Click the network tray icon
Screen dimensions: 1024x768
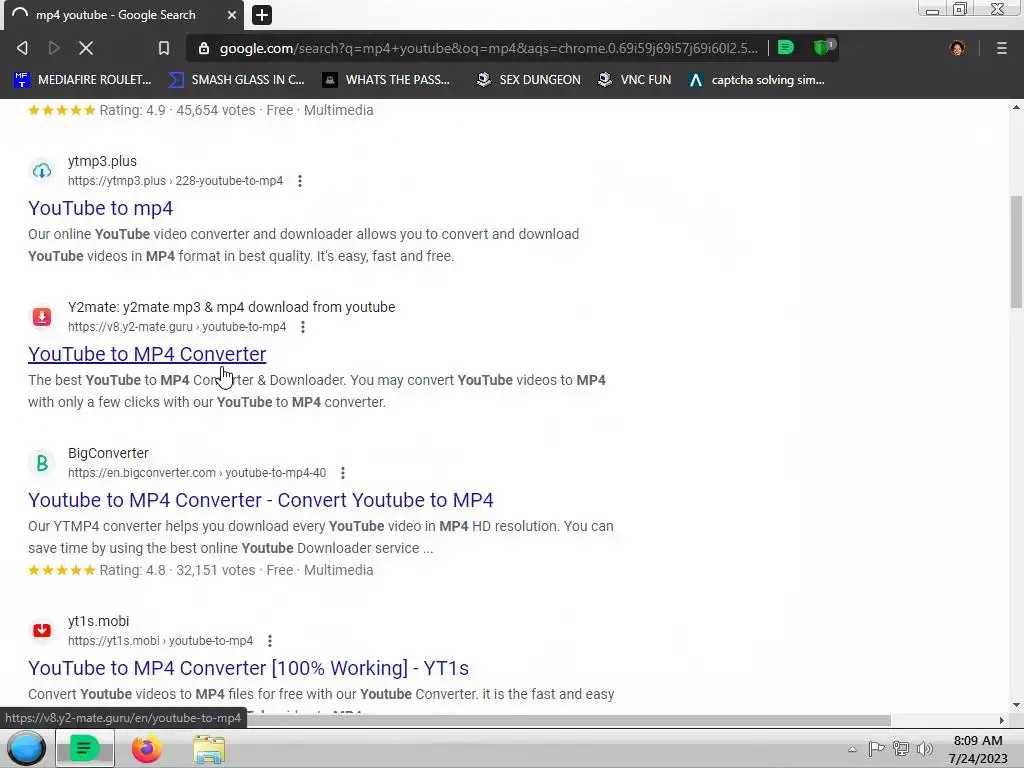(901, 749)
